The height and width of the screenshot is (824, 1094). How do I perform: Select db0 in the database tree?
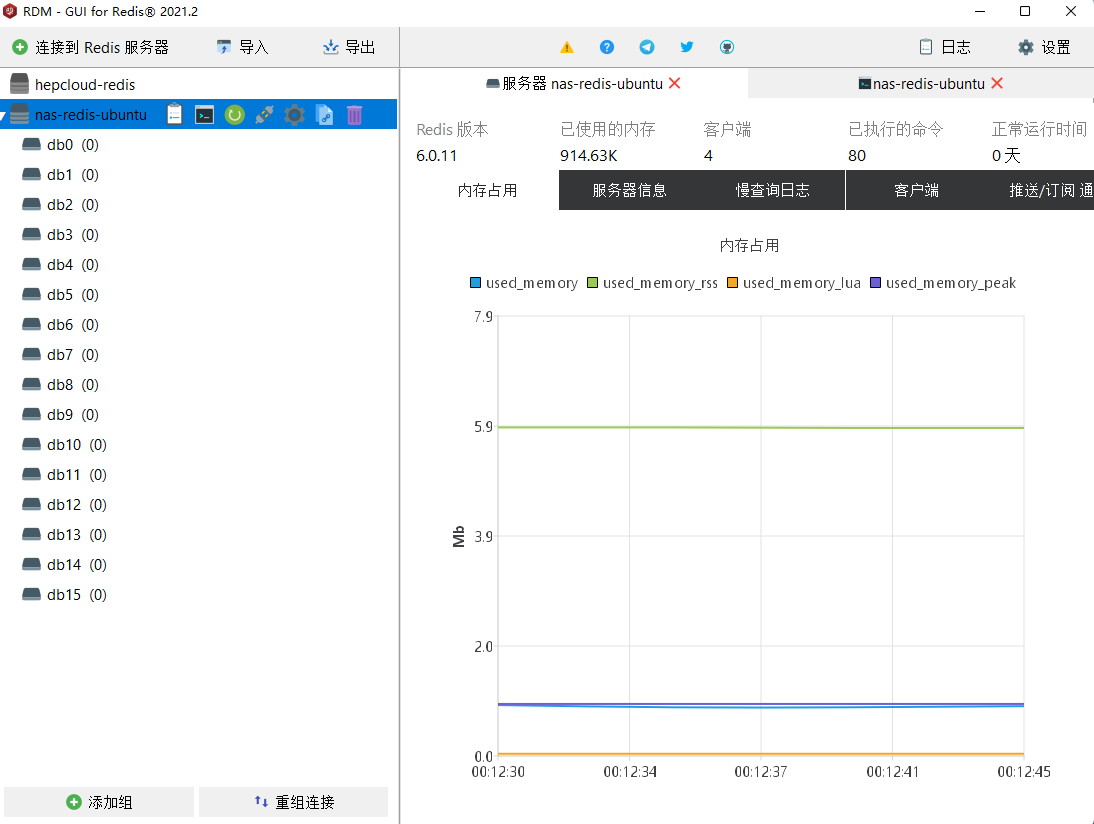coord(60,145)
